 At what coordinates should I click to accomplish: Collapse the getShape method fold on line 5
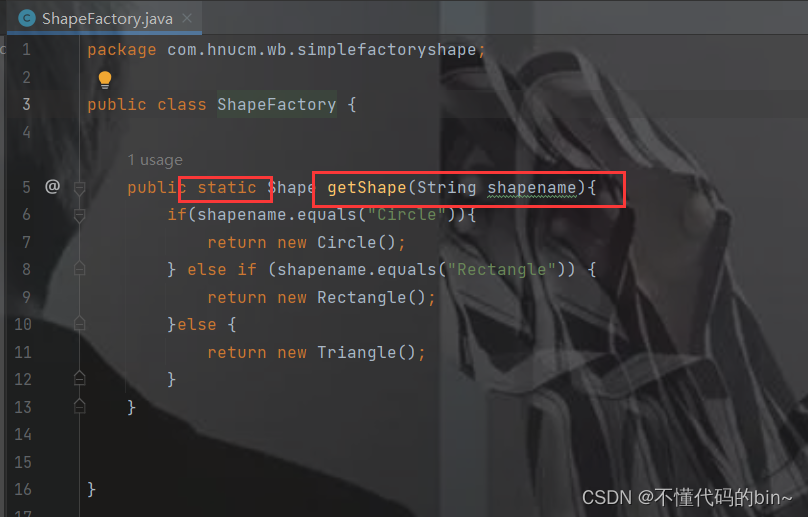79,188
